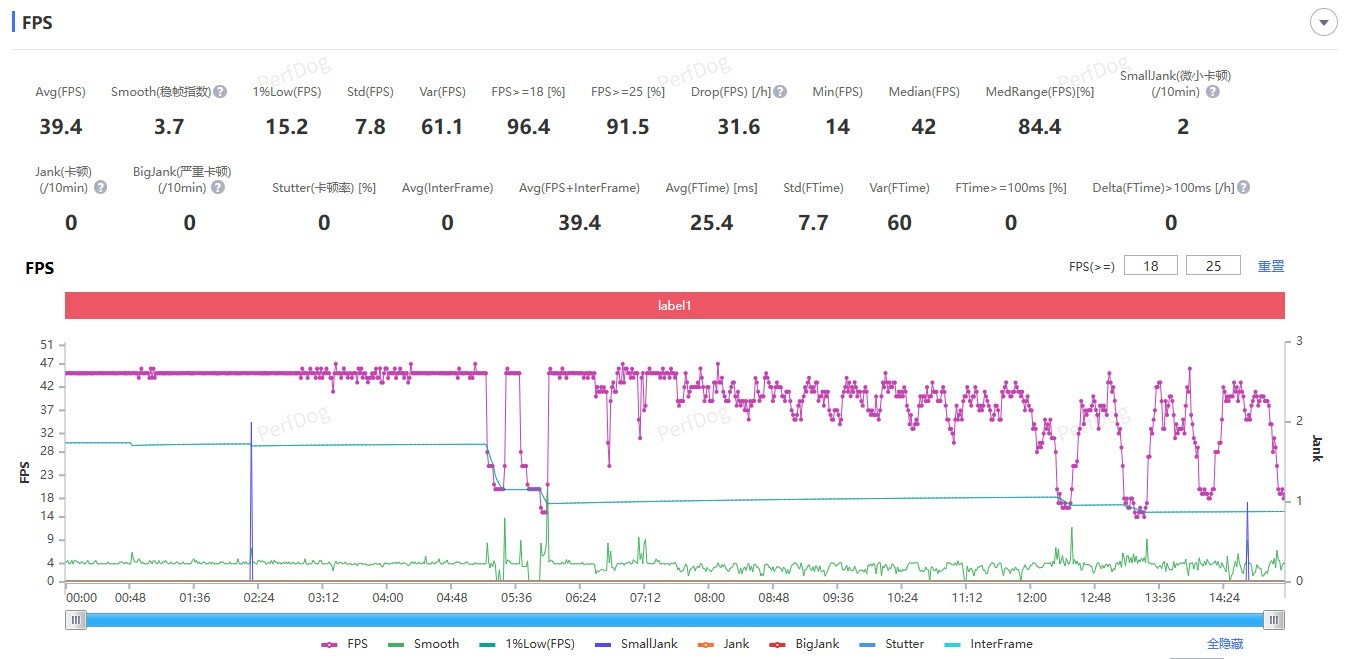Select the red label1 bar
The image size is (1349, 659).
coord(674,305)
